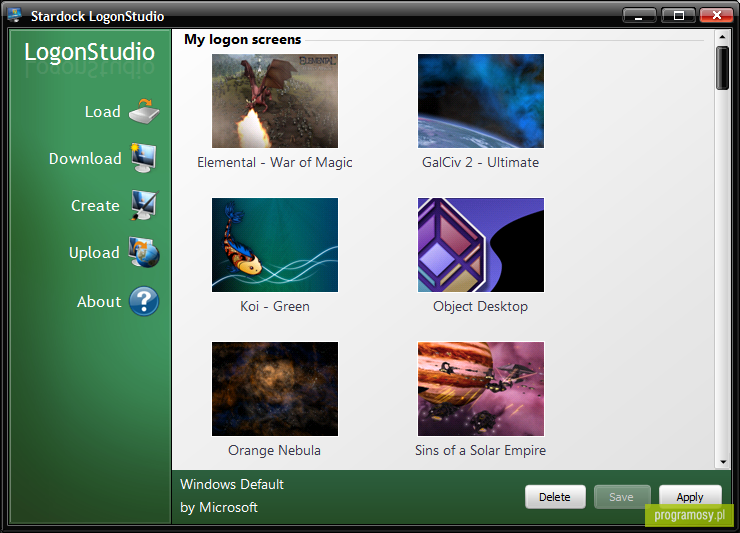Pick the Koi Green logon thumbnail
This screenshot has width=740, height=533.
click(x=275, y=245)
